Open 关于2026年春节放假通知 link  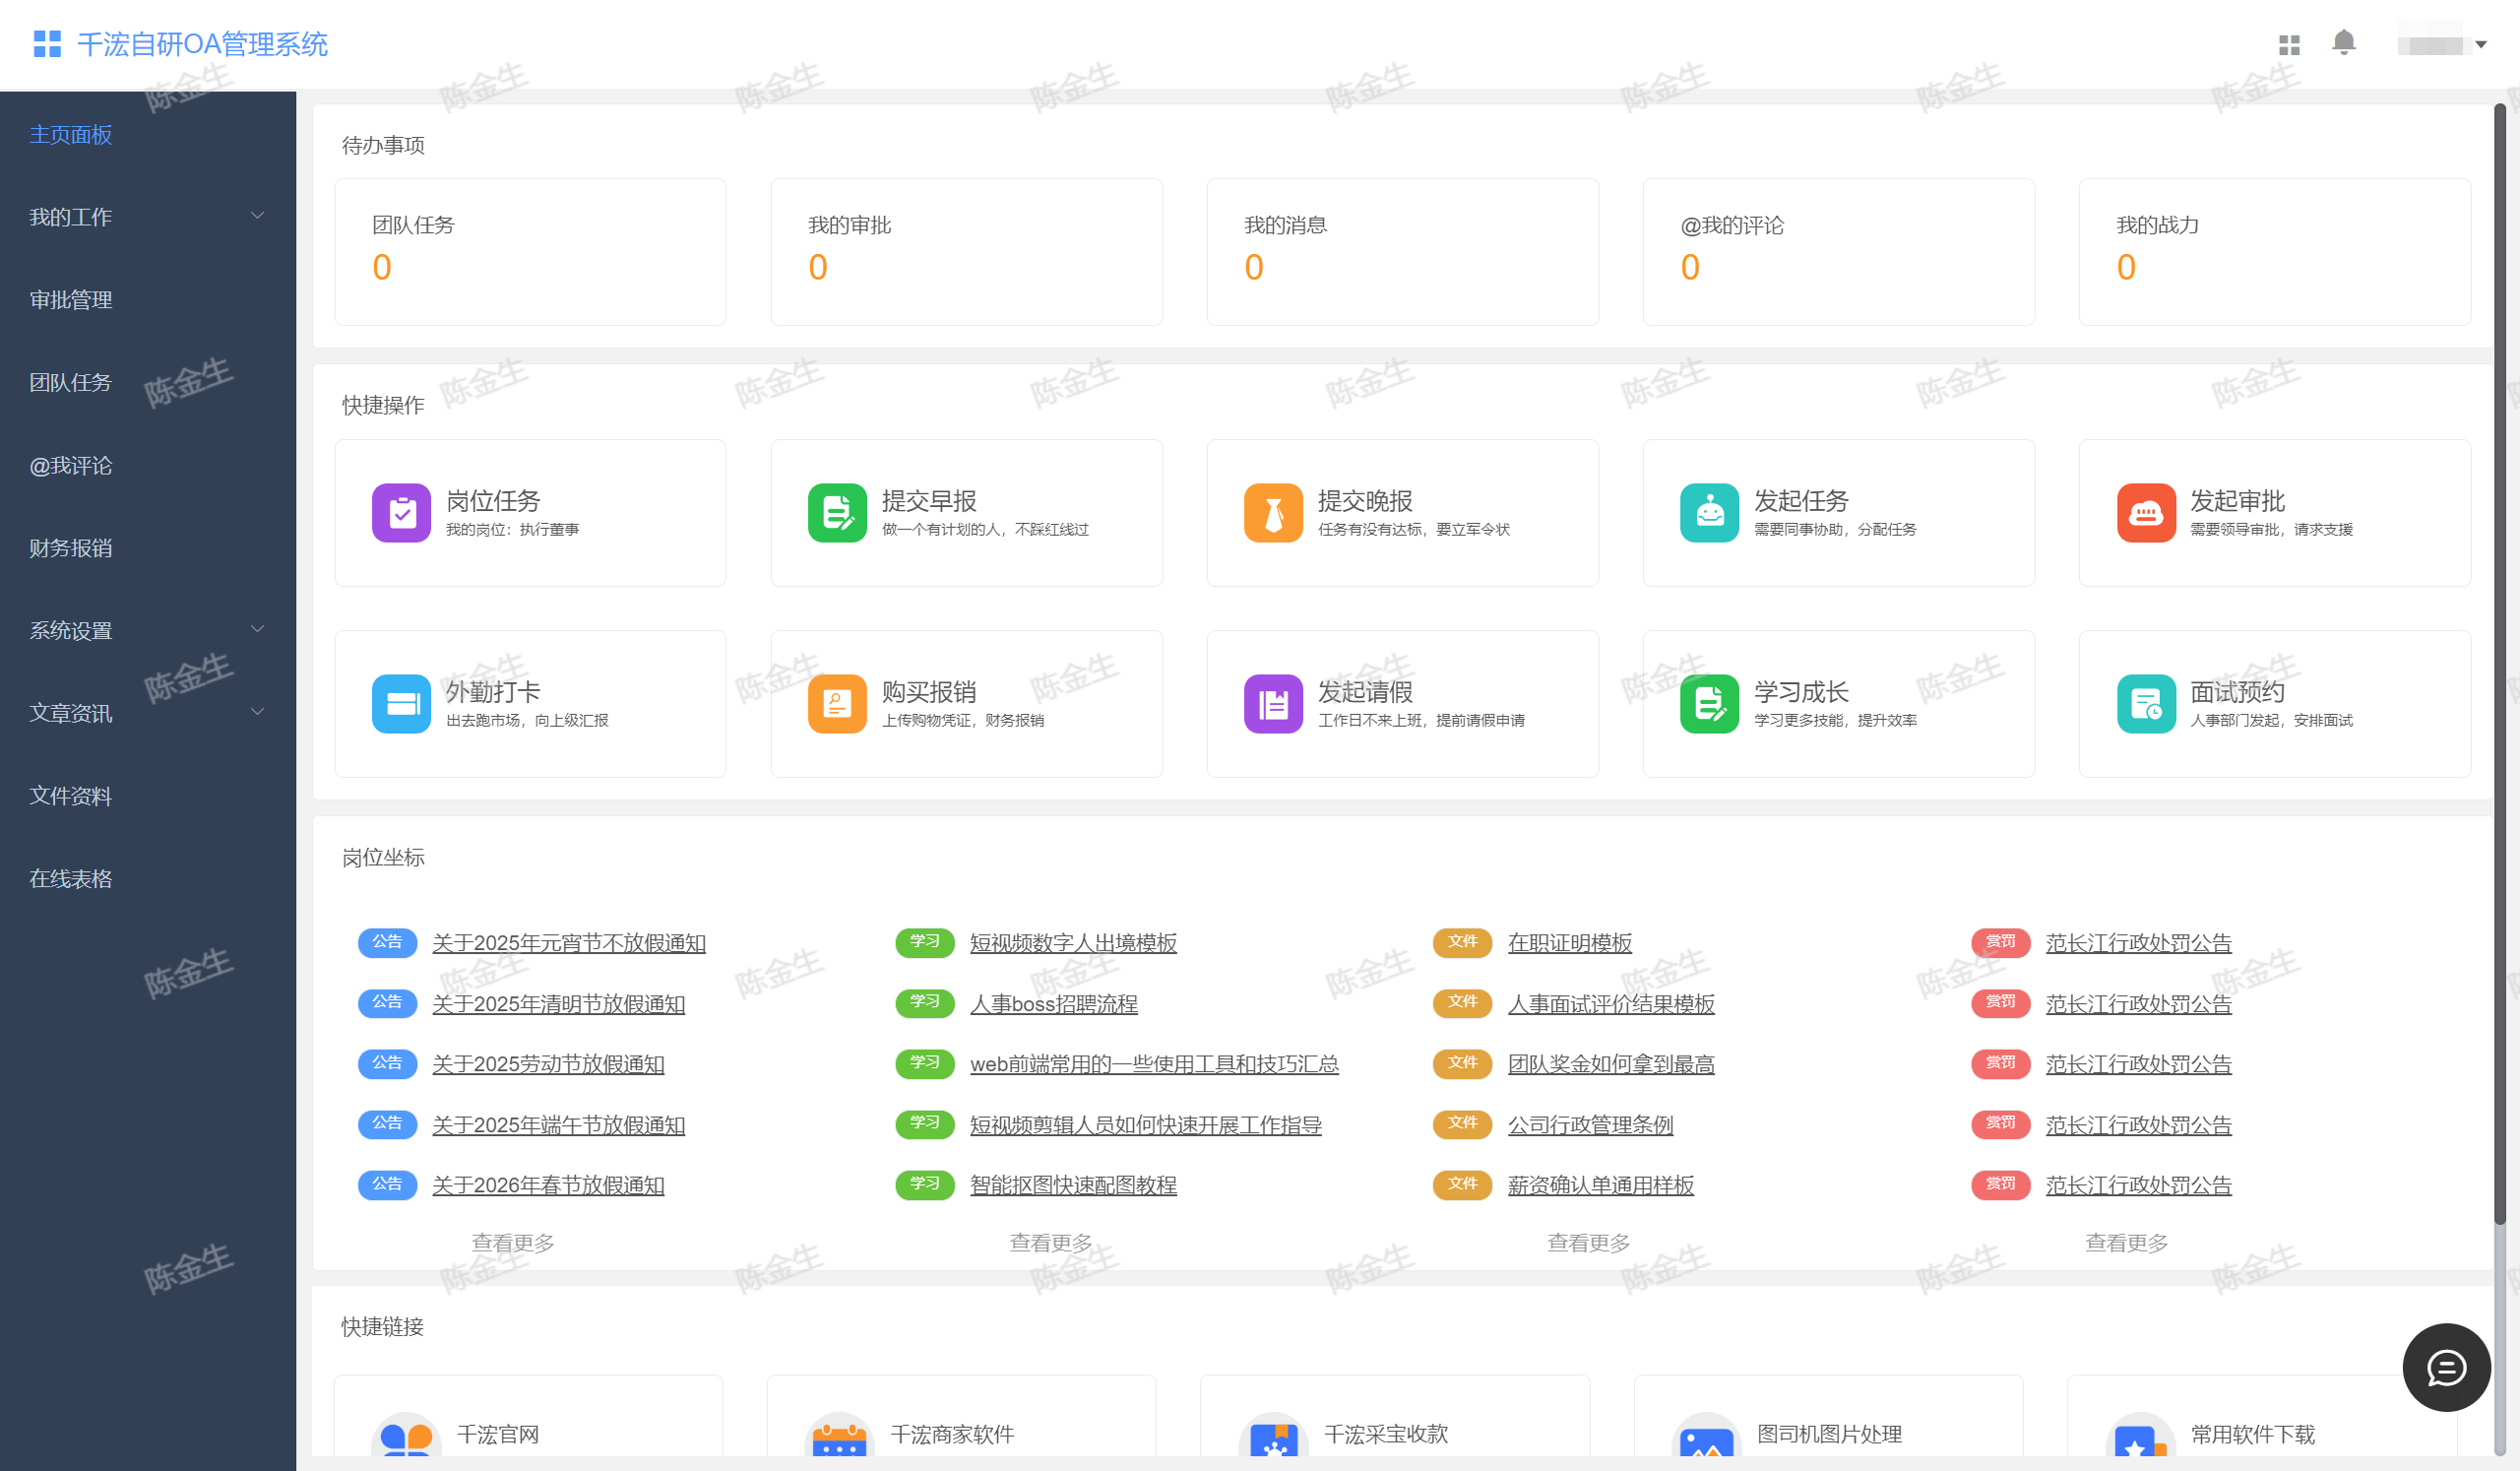pos(548,1185)
